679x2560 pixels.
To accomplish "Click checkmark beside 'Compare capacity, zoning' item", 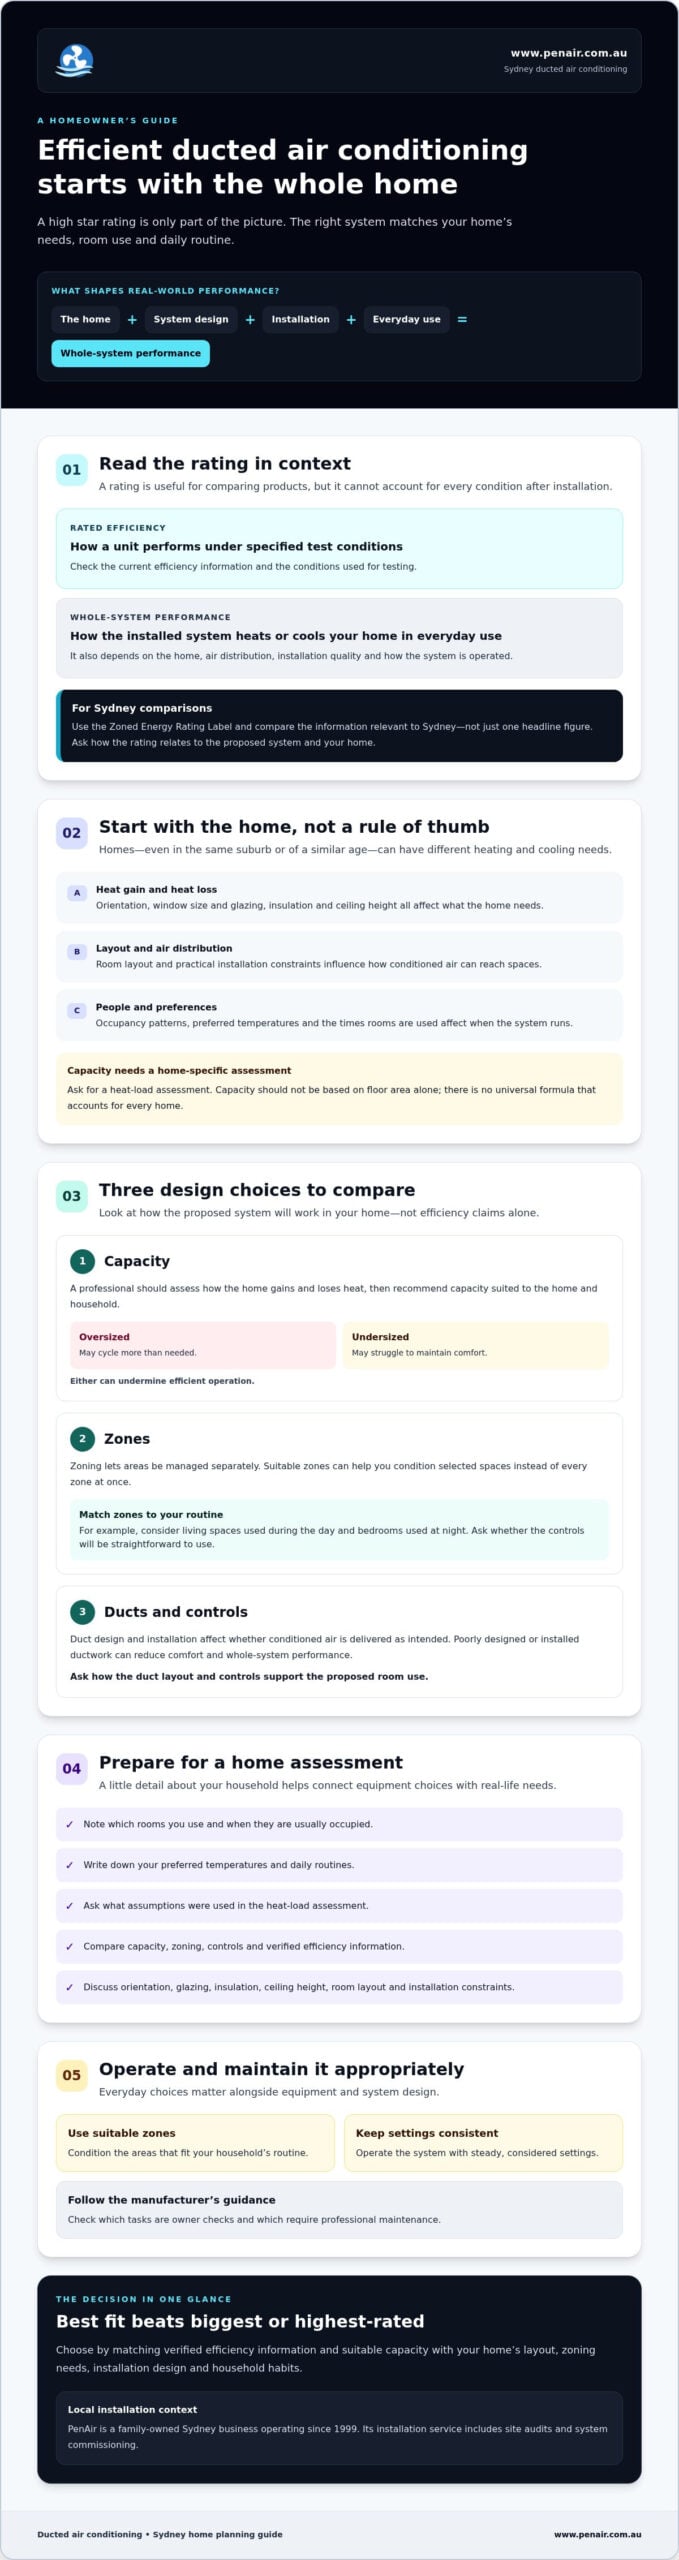I will click(x=69, y=1946).
